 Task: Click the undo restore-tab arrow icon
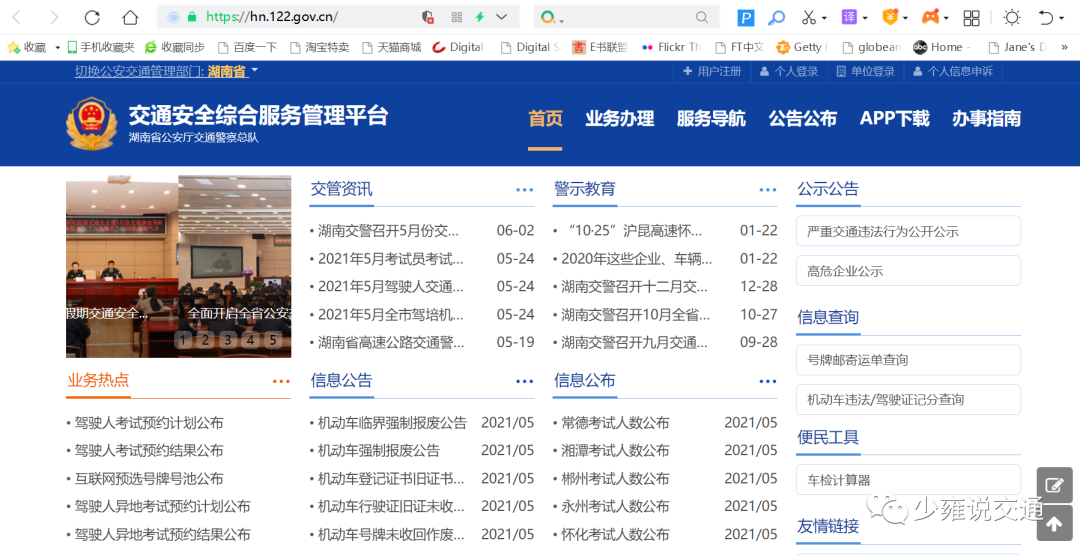click(1046, 17)
